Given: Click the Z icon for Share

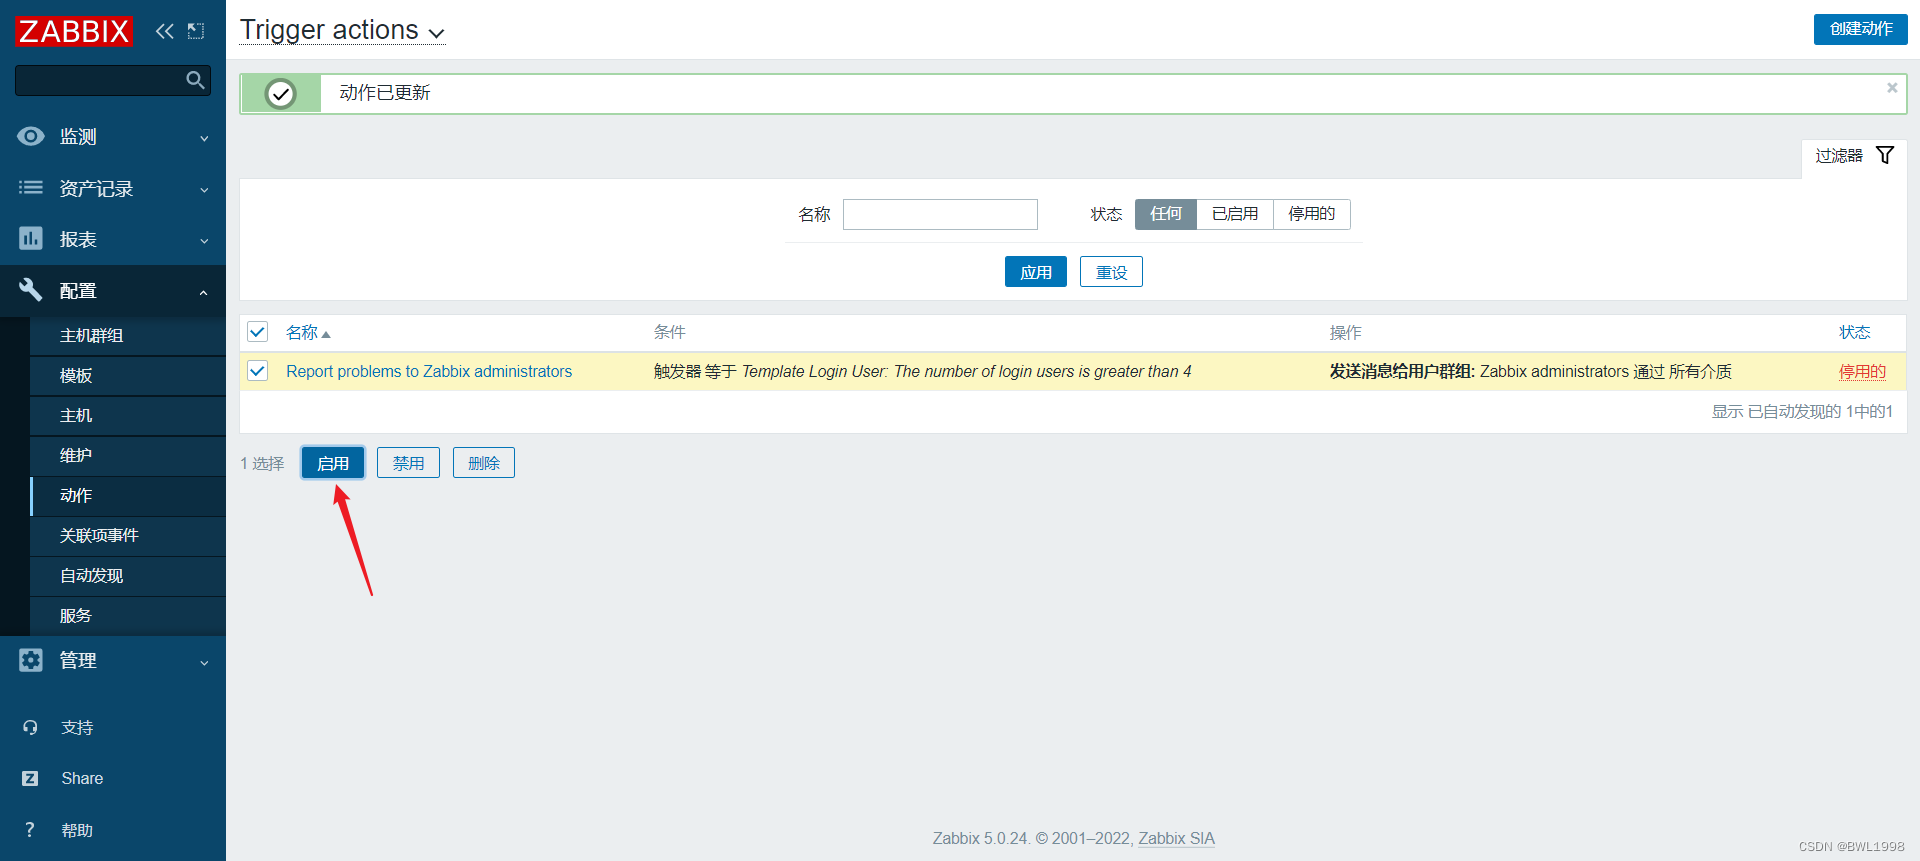Looking at the screenshot, I should tap(30, 778).
